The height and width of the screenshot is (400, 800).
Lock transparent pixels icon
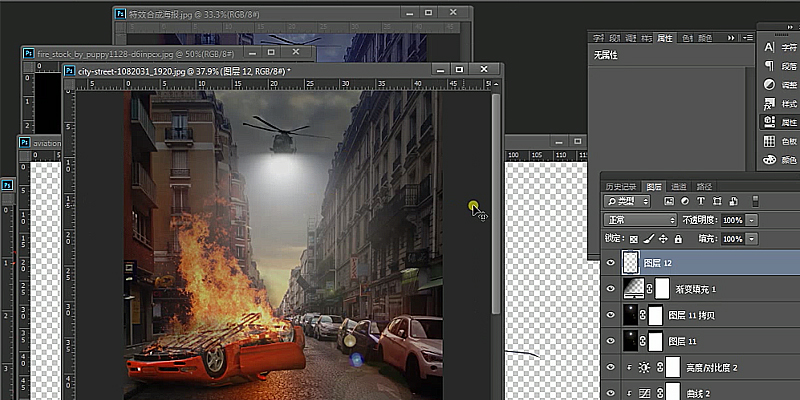click(634, 239)
